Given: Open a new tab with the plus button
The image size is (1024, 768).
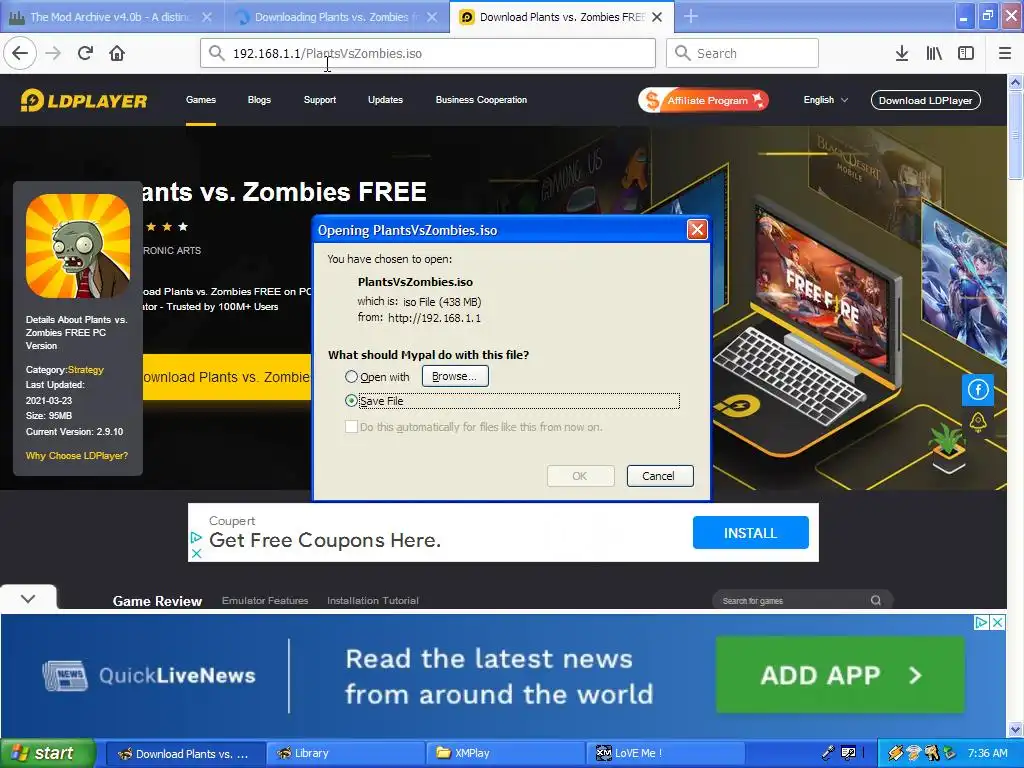Looking at the screenshot, I should [x=690, y=17].
